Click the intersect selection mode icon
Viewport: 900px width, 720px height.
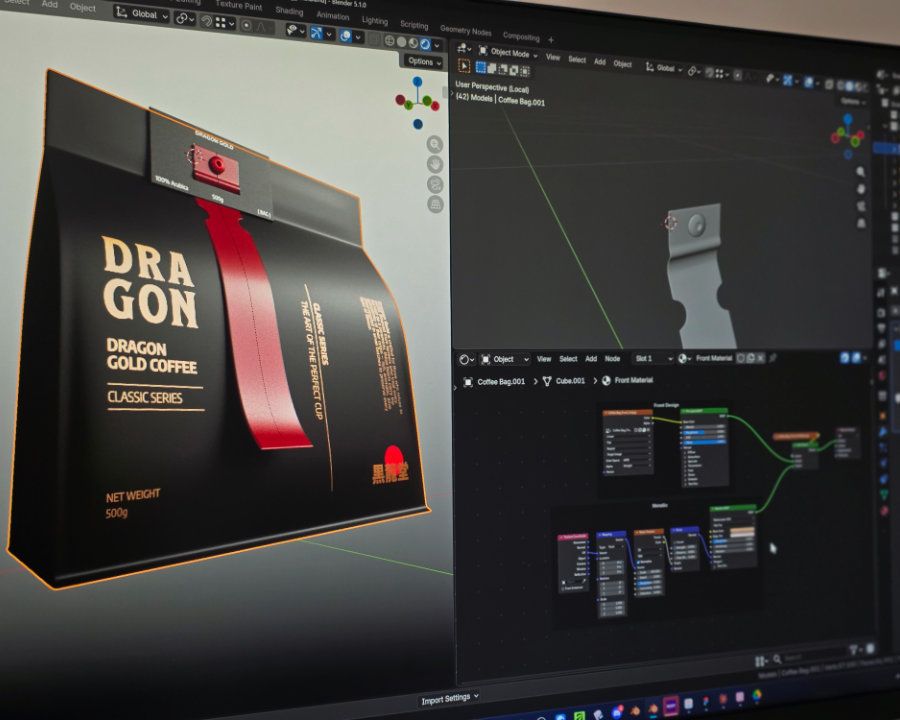click(525, 71)
